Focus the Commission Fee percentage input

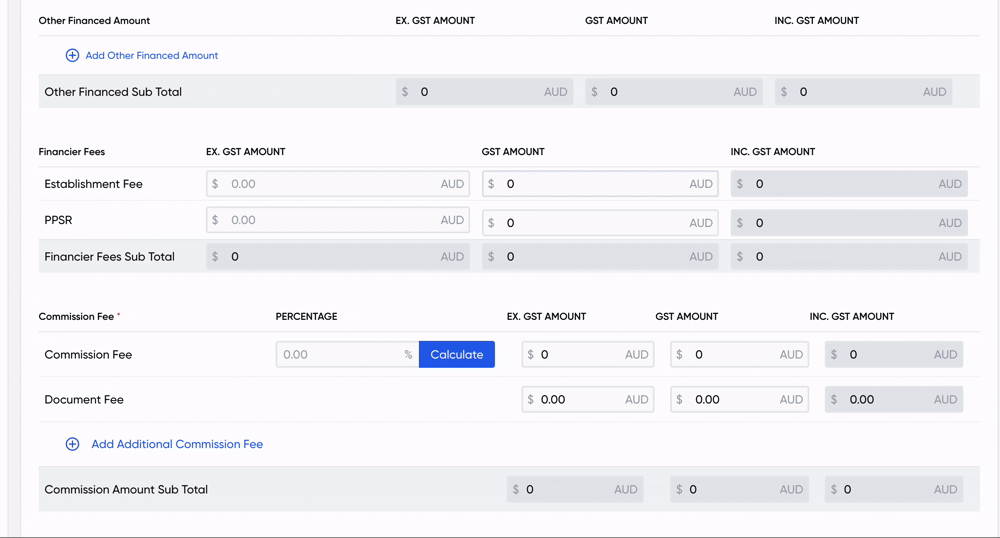(x=340, y=355)
